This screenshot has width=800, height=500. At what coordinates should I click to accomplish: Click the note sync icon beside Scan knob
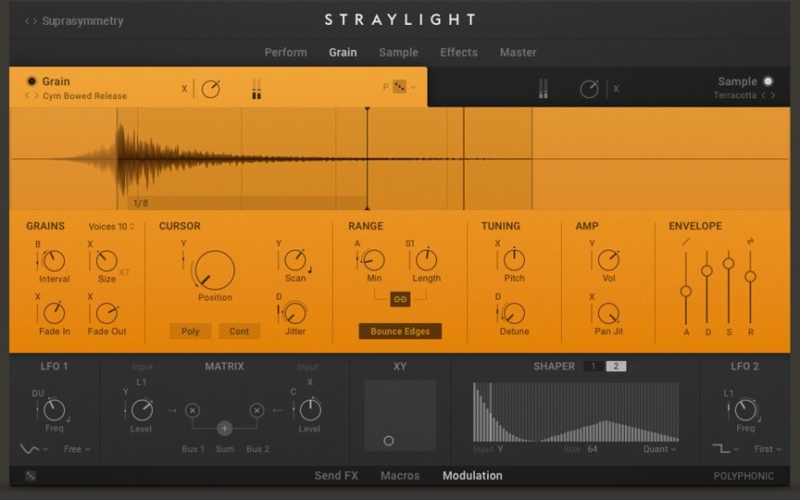coord(309,270)
